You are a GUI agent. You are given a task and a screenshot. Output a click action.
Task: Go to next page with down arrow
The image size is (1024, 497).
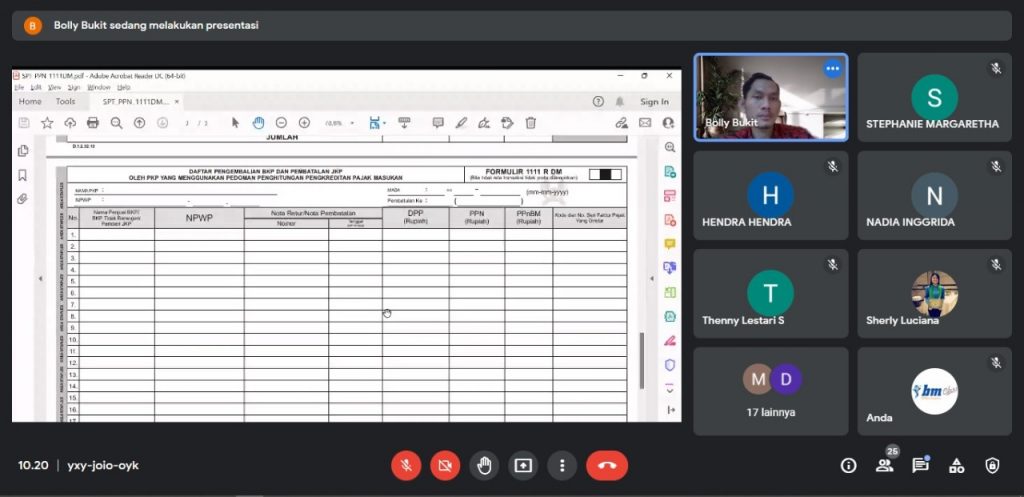click(x=163, y=123)
